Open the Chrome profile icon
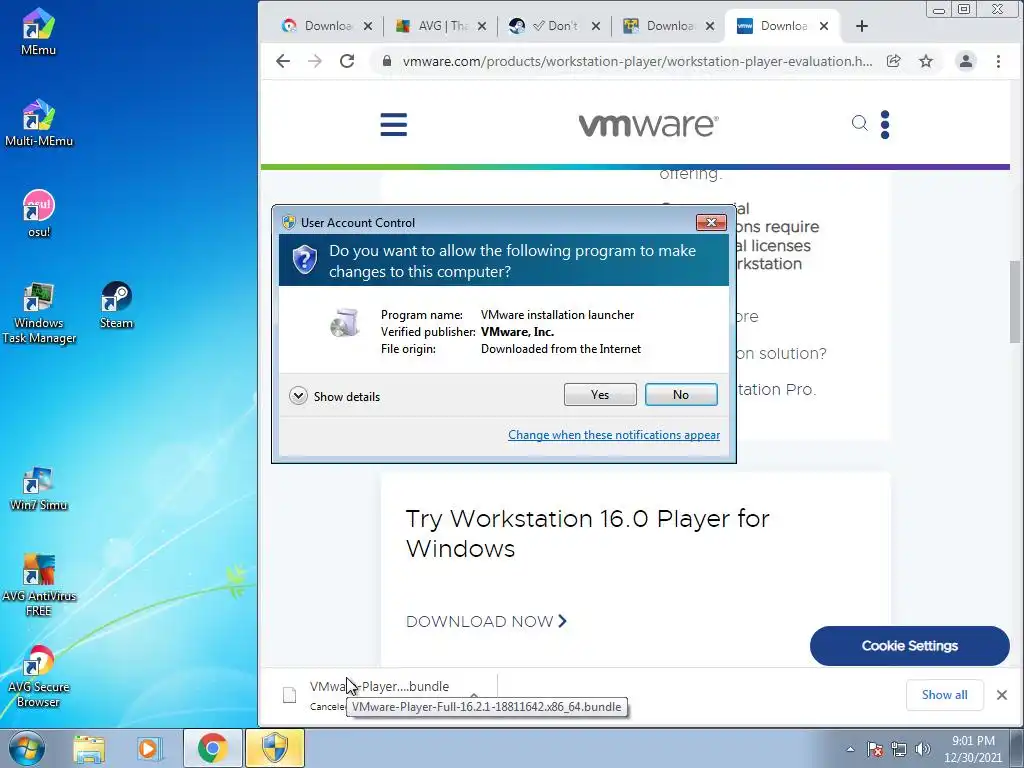The image size is (1024, 768). [x=965, y=61]
